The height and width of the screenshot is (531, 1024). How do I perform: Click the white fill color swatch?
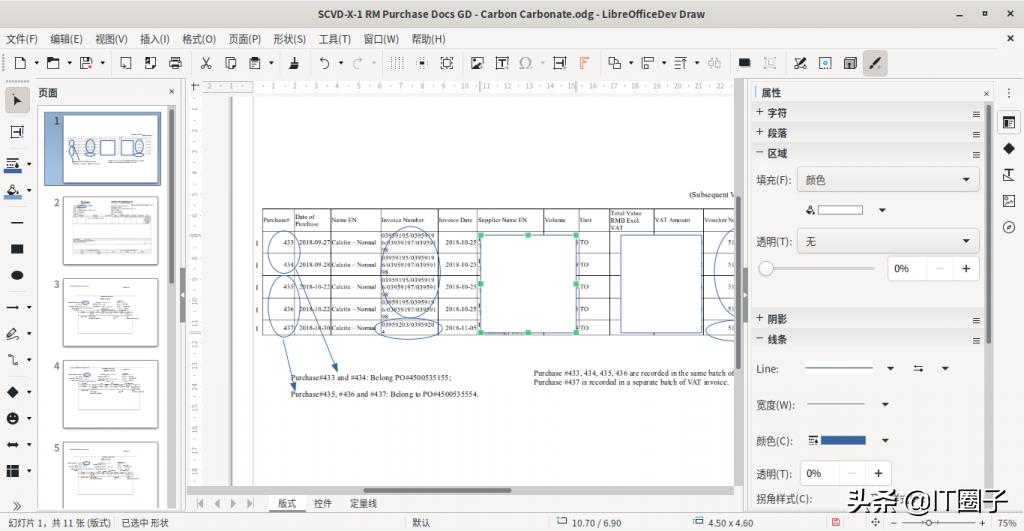(840, 210)
